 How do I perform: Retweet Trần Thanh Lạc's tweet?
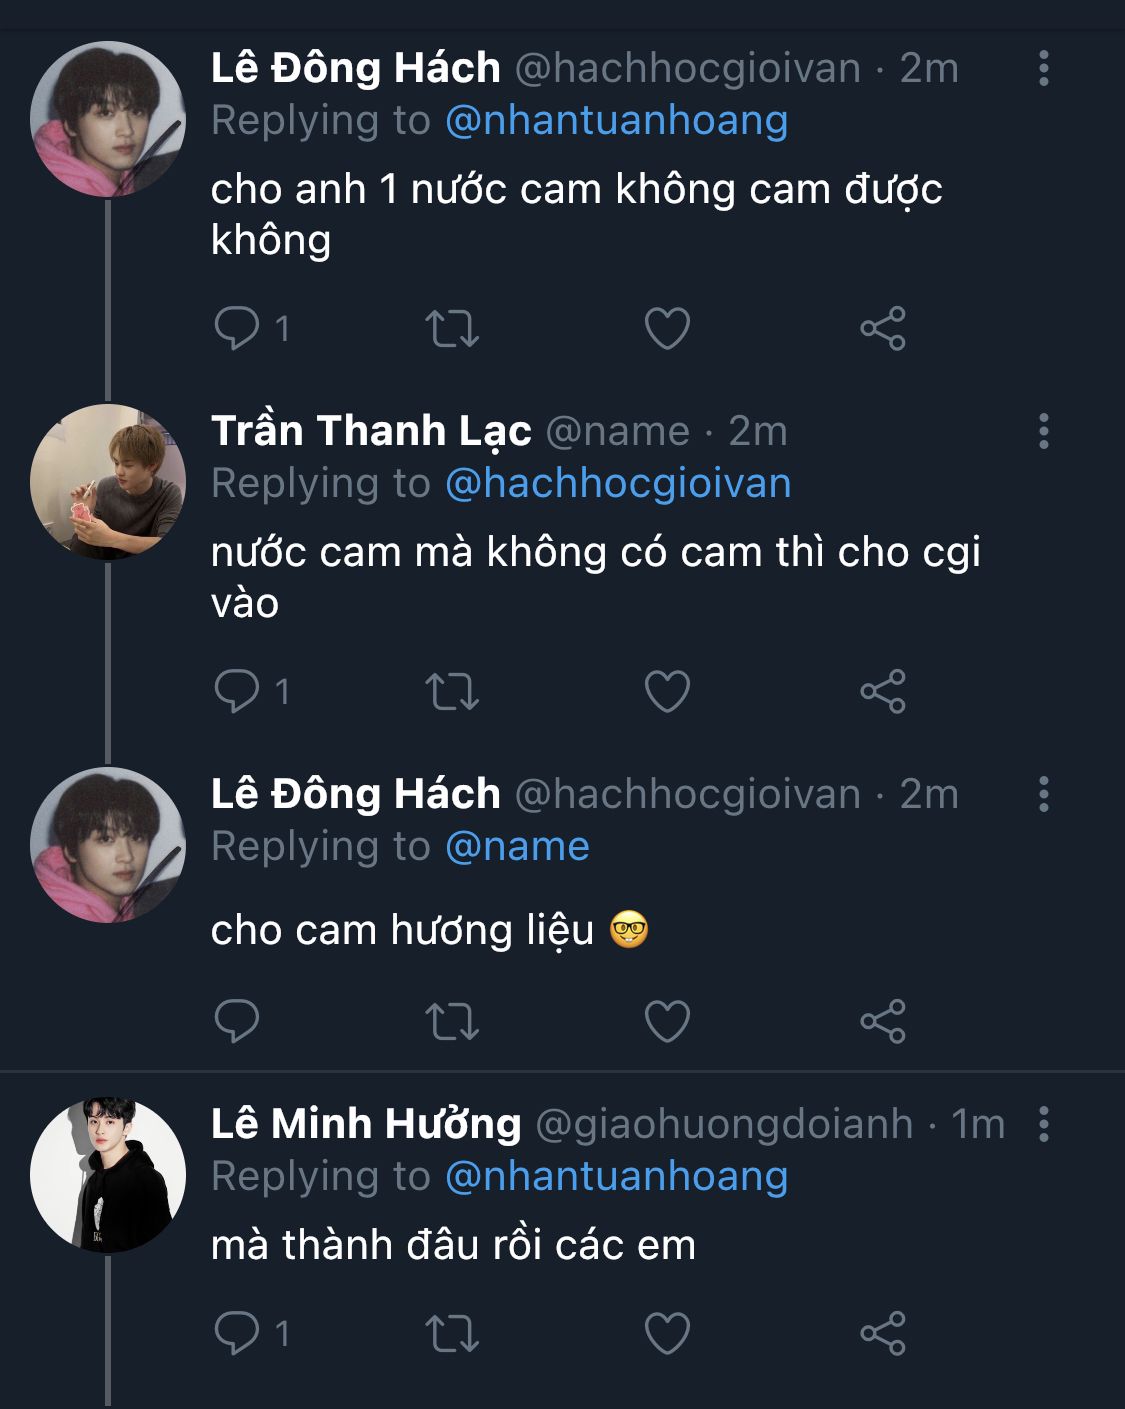pos(452,691)
